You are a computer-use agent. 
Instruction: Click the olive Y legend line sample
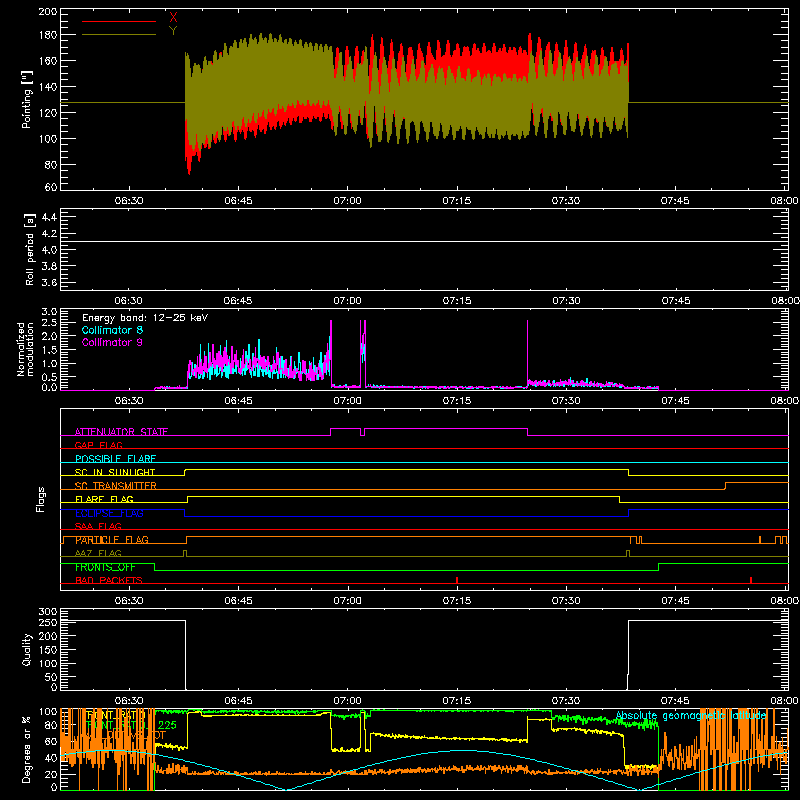tap(119, 35)
